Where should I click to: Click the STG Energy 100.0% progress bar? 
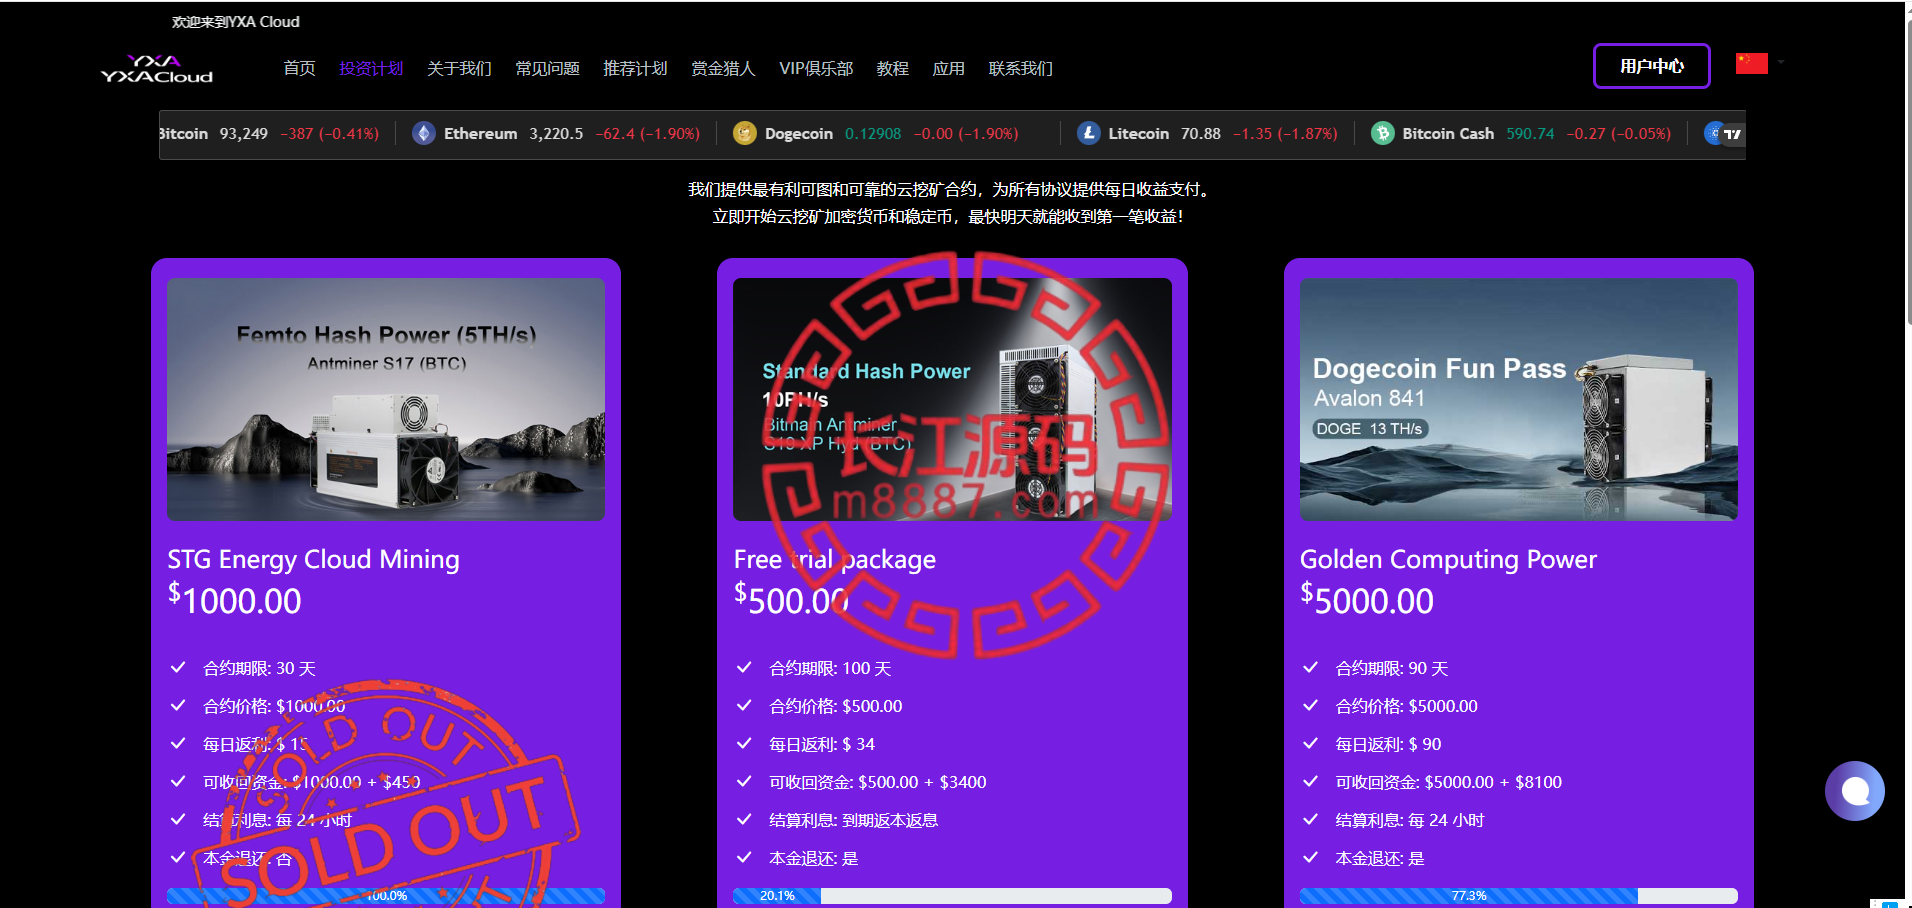tap(386, 896)
